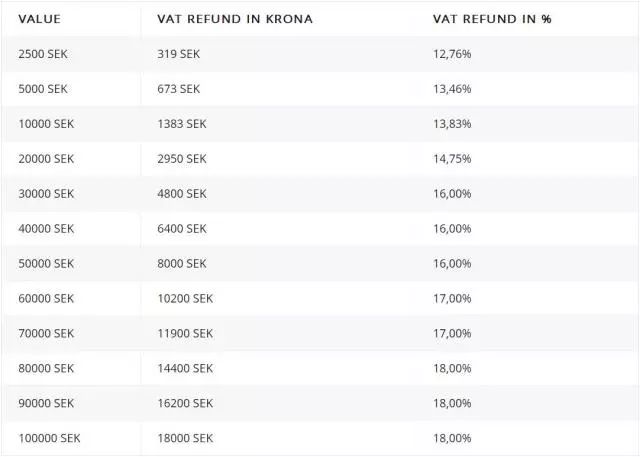Click the VAT REFUND IN % header
This screenshot has width=640, height=457.
click(491, 19)
